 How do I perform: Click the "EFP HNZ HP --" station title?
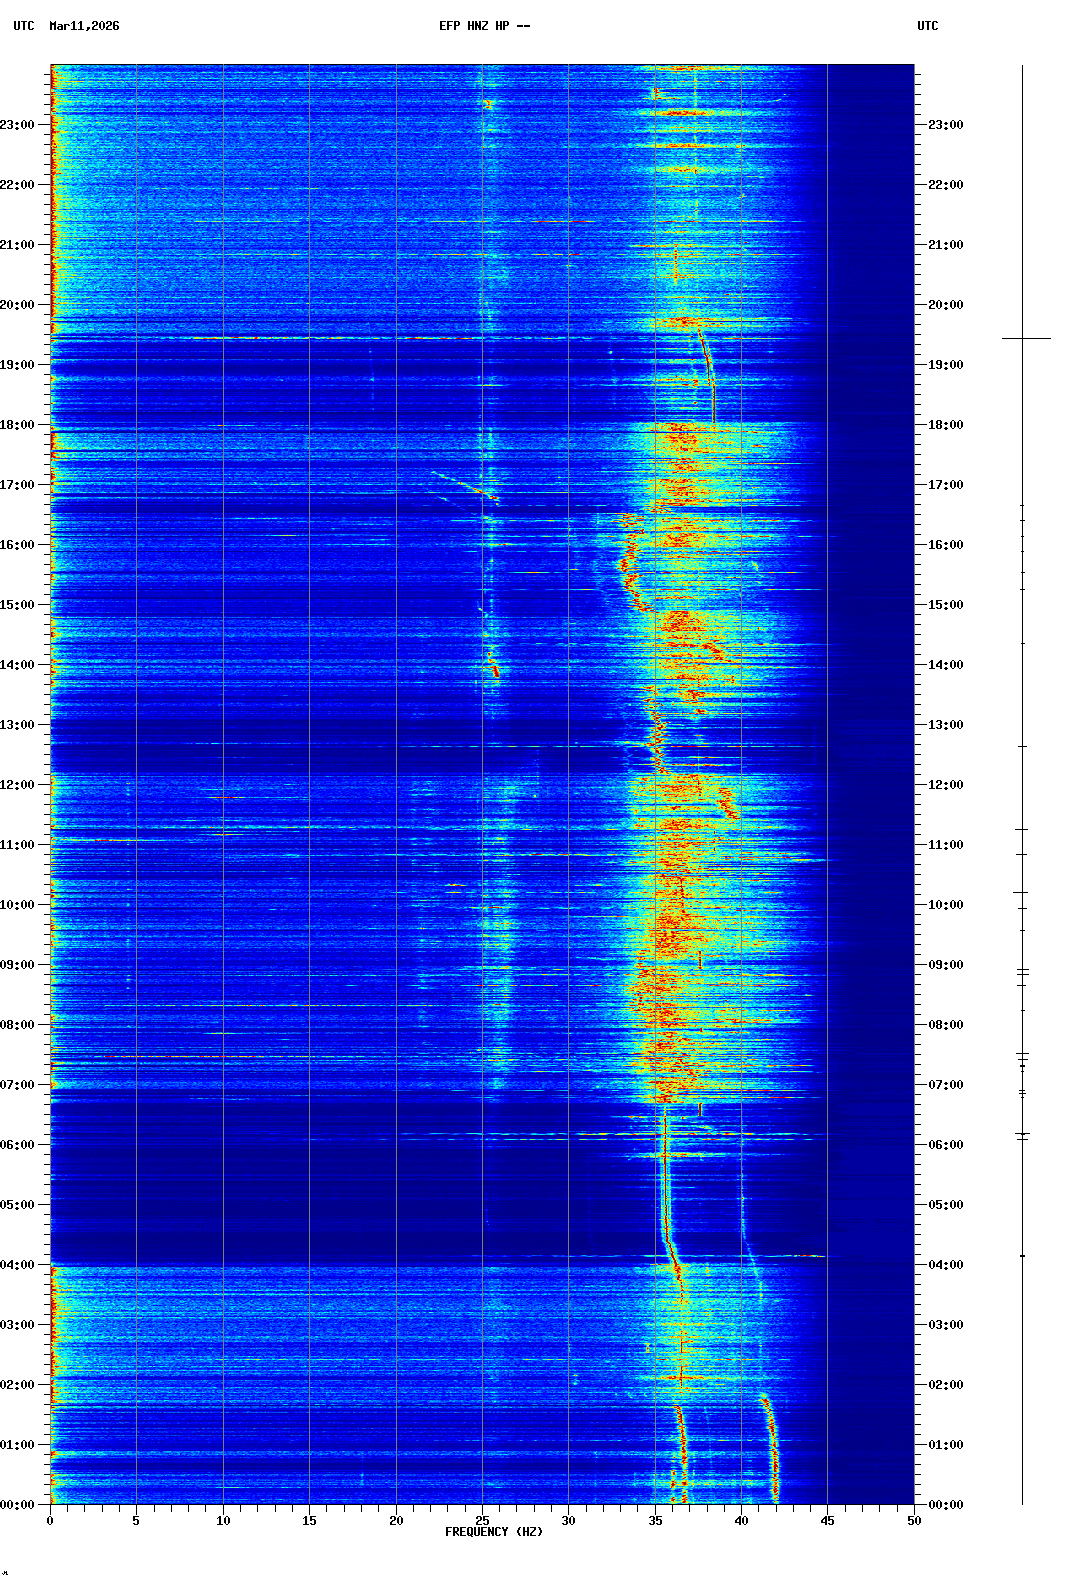tap(484, 26)
